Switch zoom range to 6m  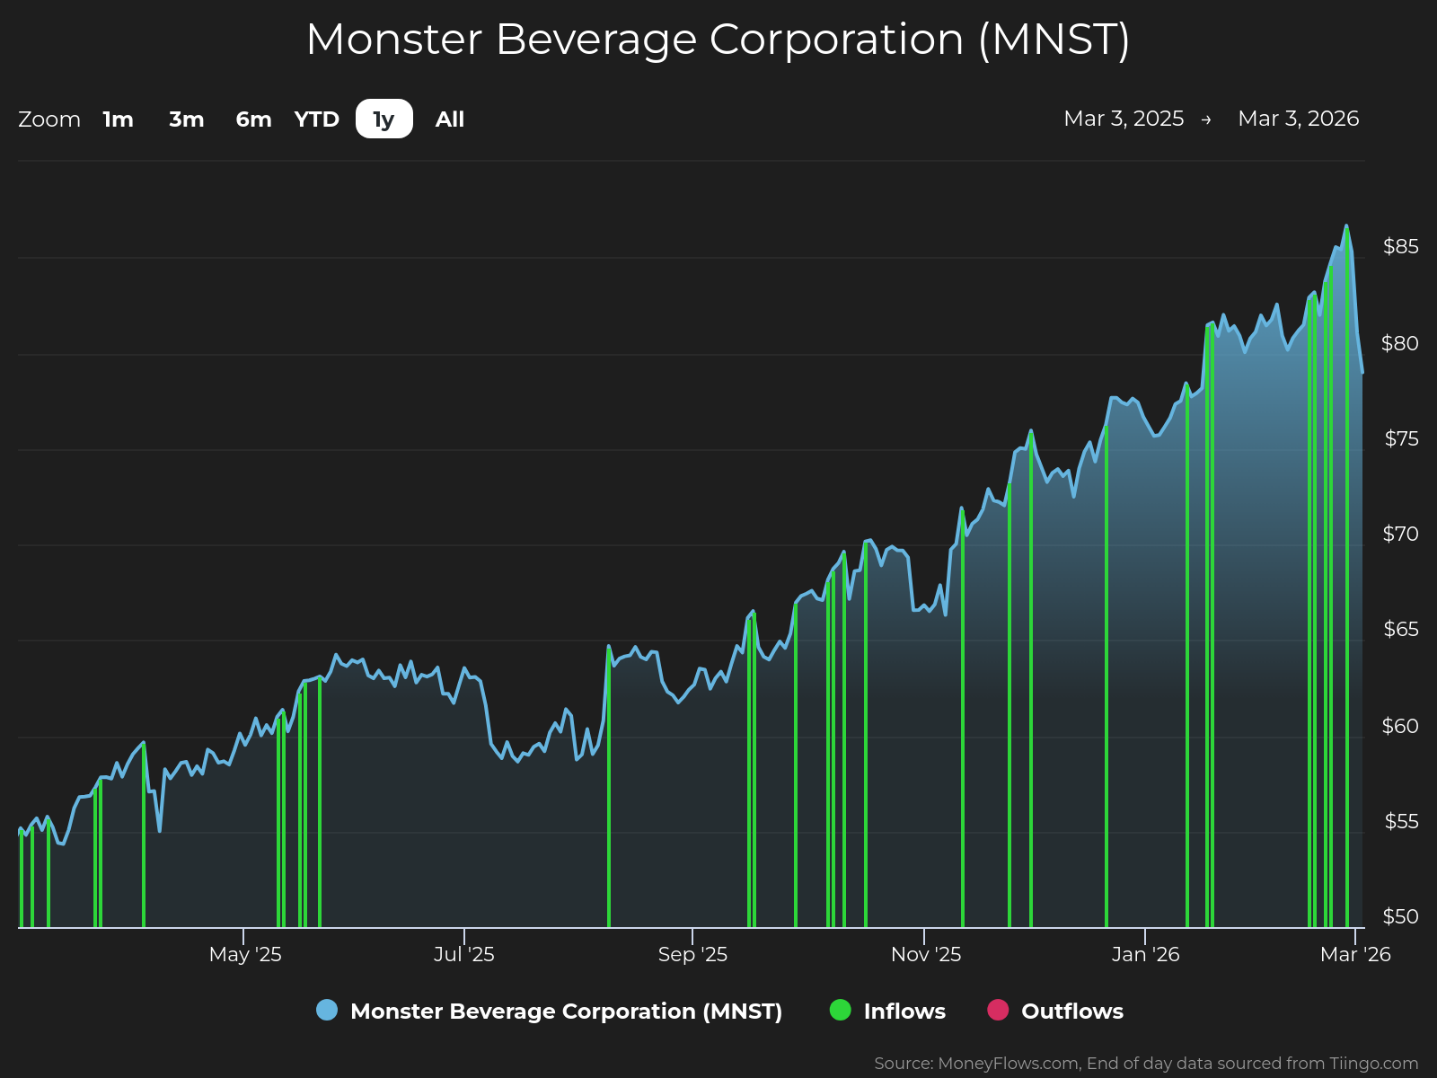253,119
